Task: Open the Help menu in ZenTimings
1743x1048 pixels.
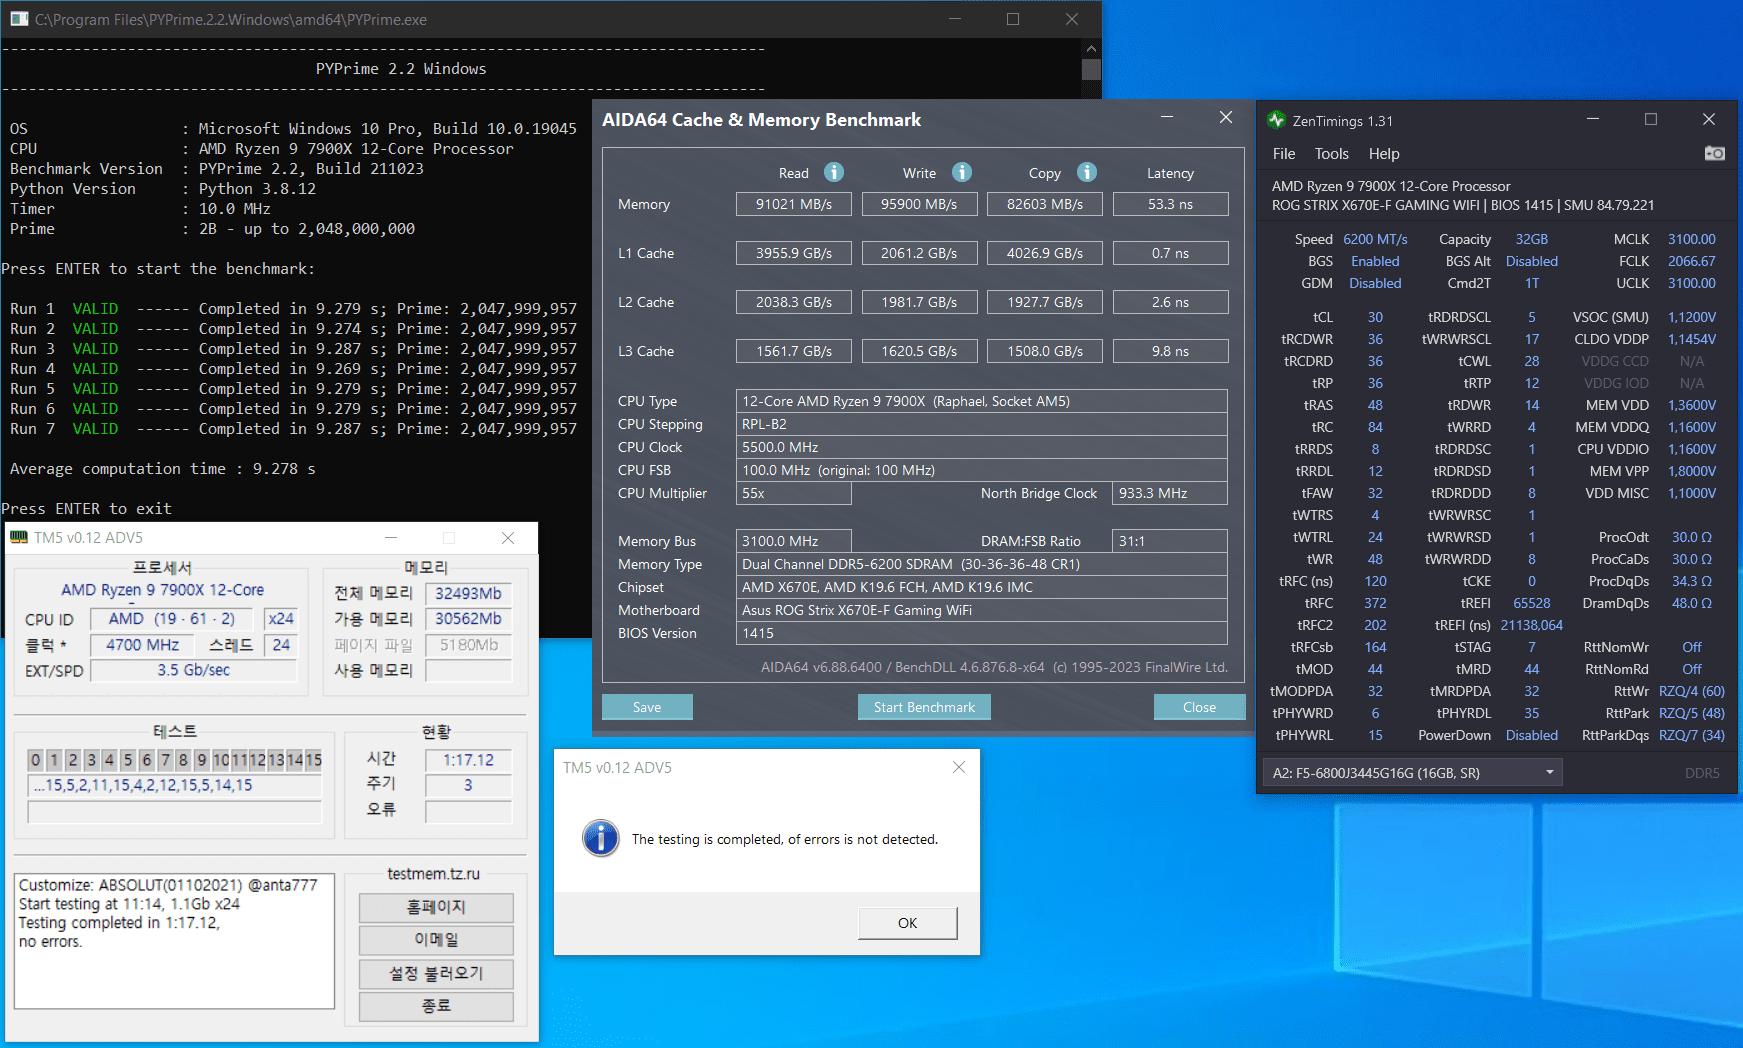Action: click(x=1384, y=153)
